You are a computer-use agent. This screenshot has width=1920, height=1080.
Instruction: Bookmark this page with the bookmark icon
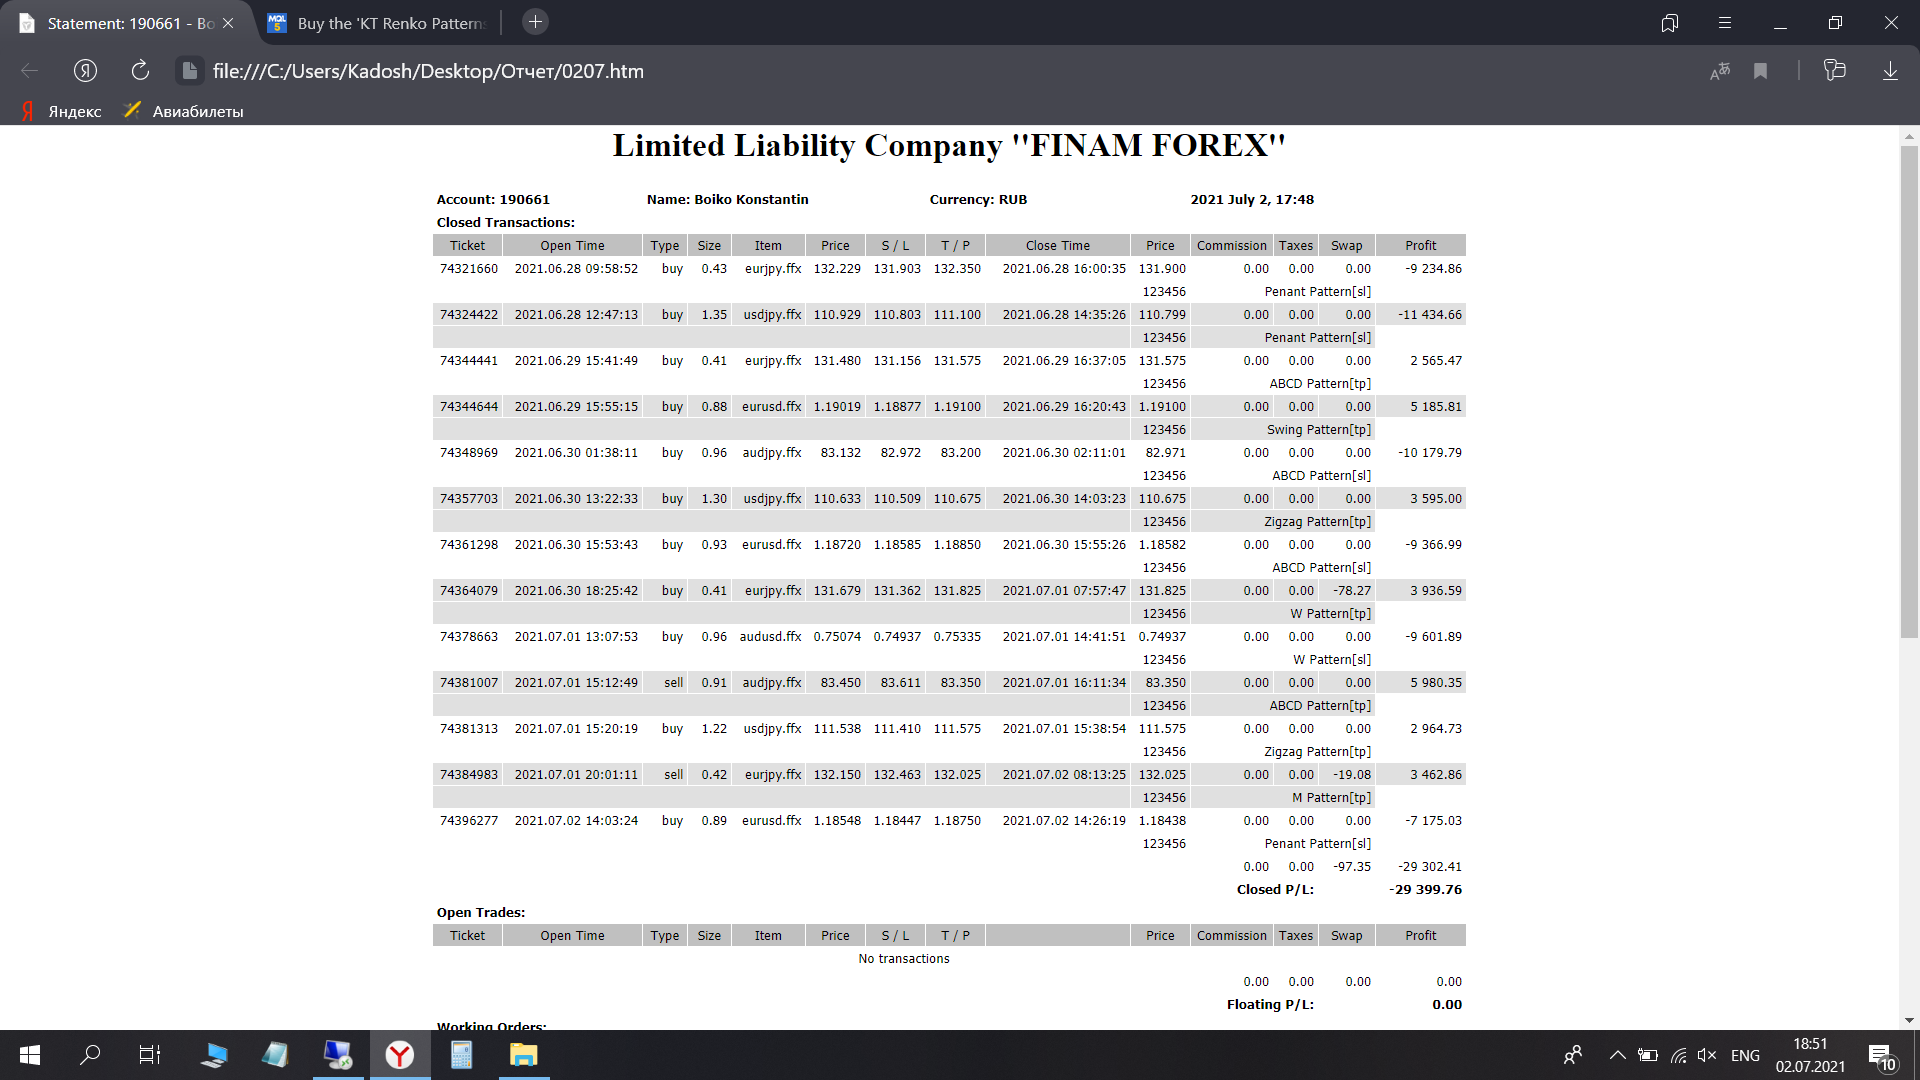[1761, 71]
